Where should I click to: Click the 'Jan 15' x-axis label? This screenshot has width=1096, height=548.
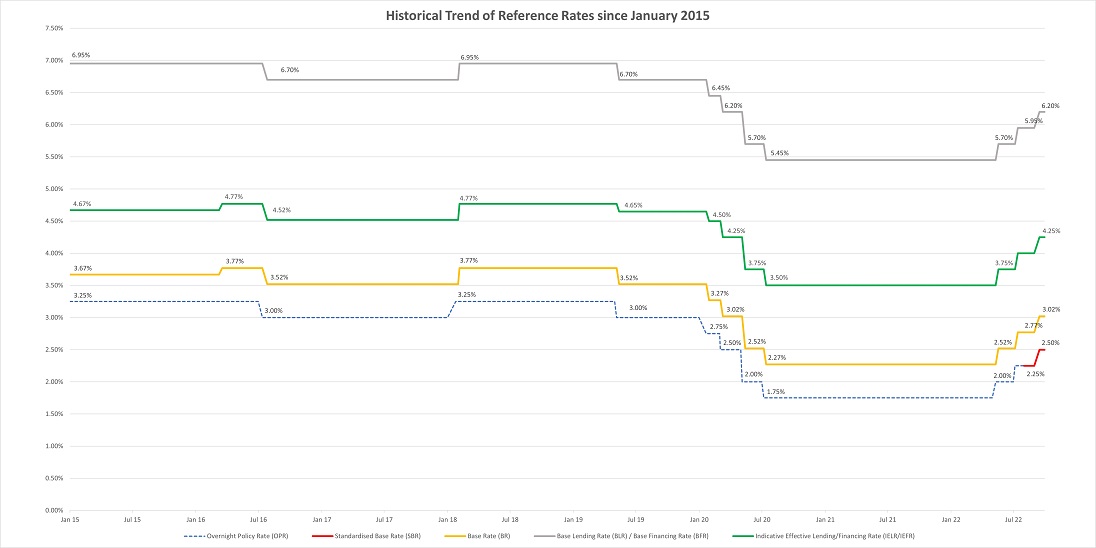(69, 520)
